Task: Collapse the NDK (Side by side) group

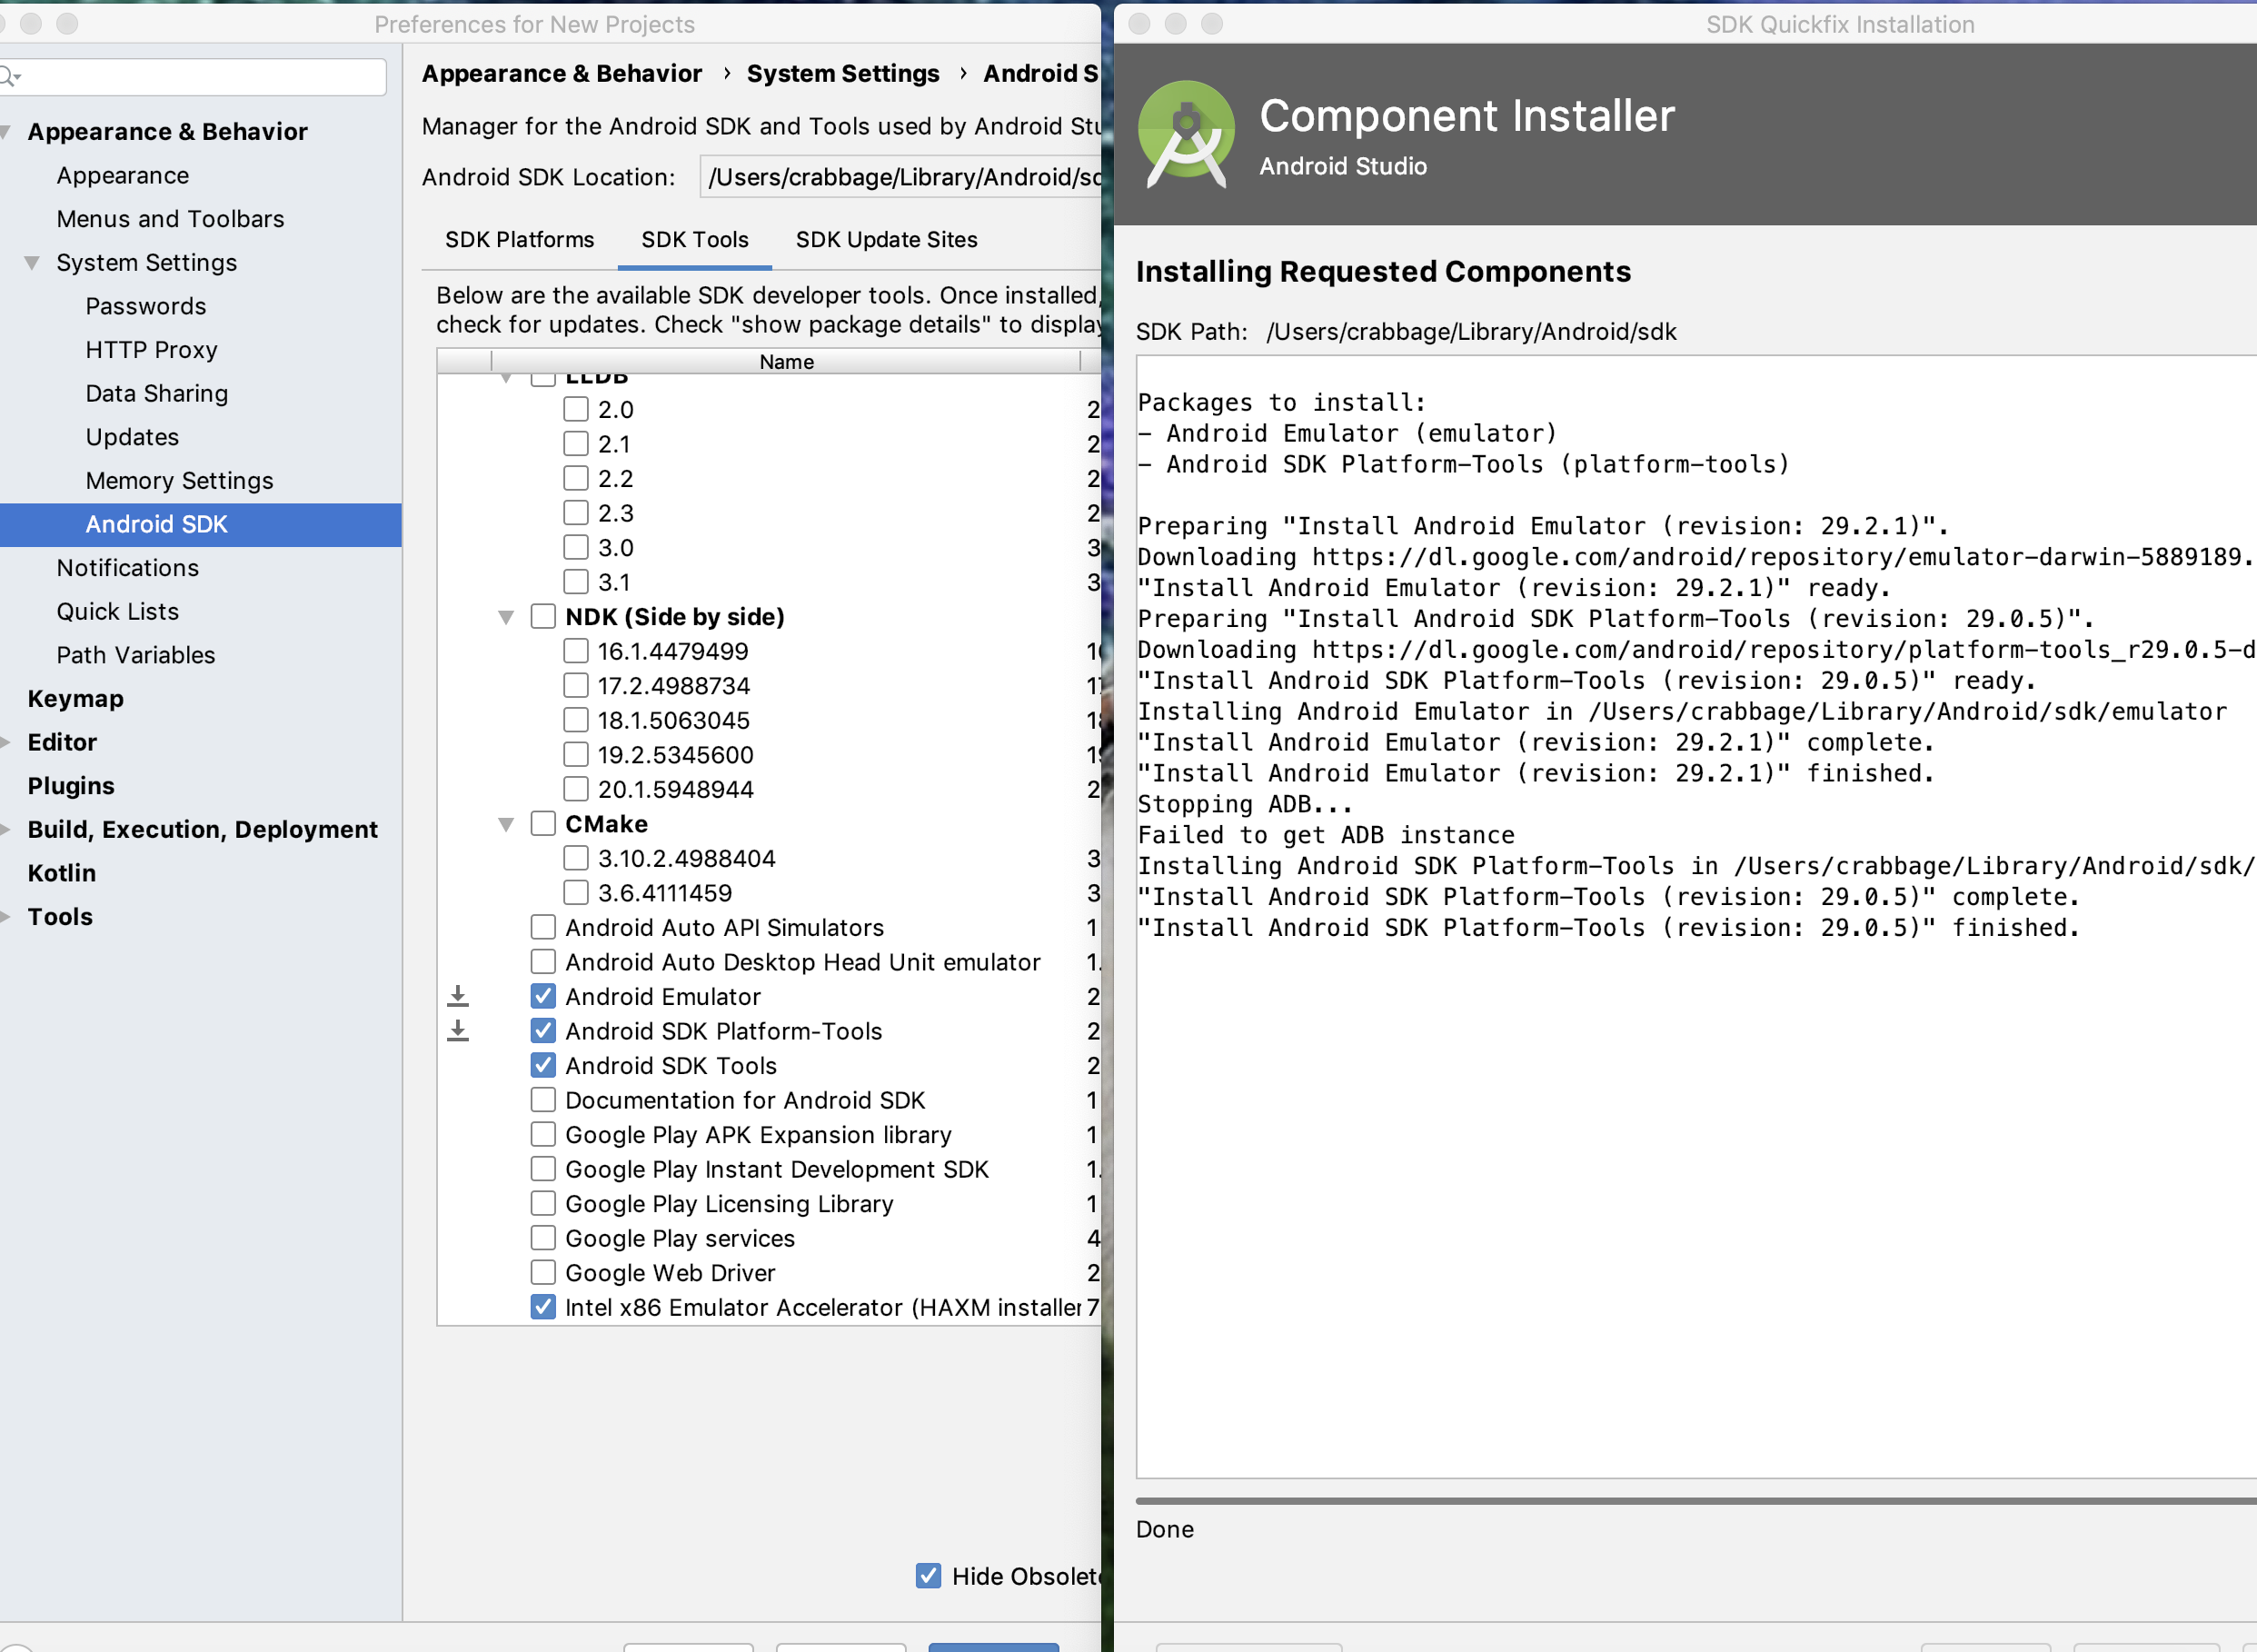Action: [506, 617]
